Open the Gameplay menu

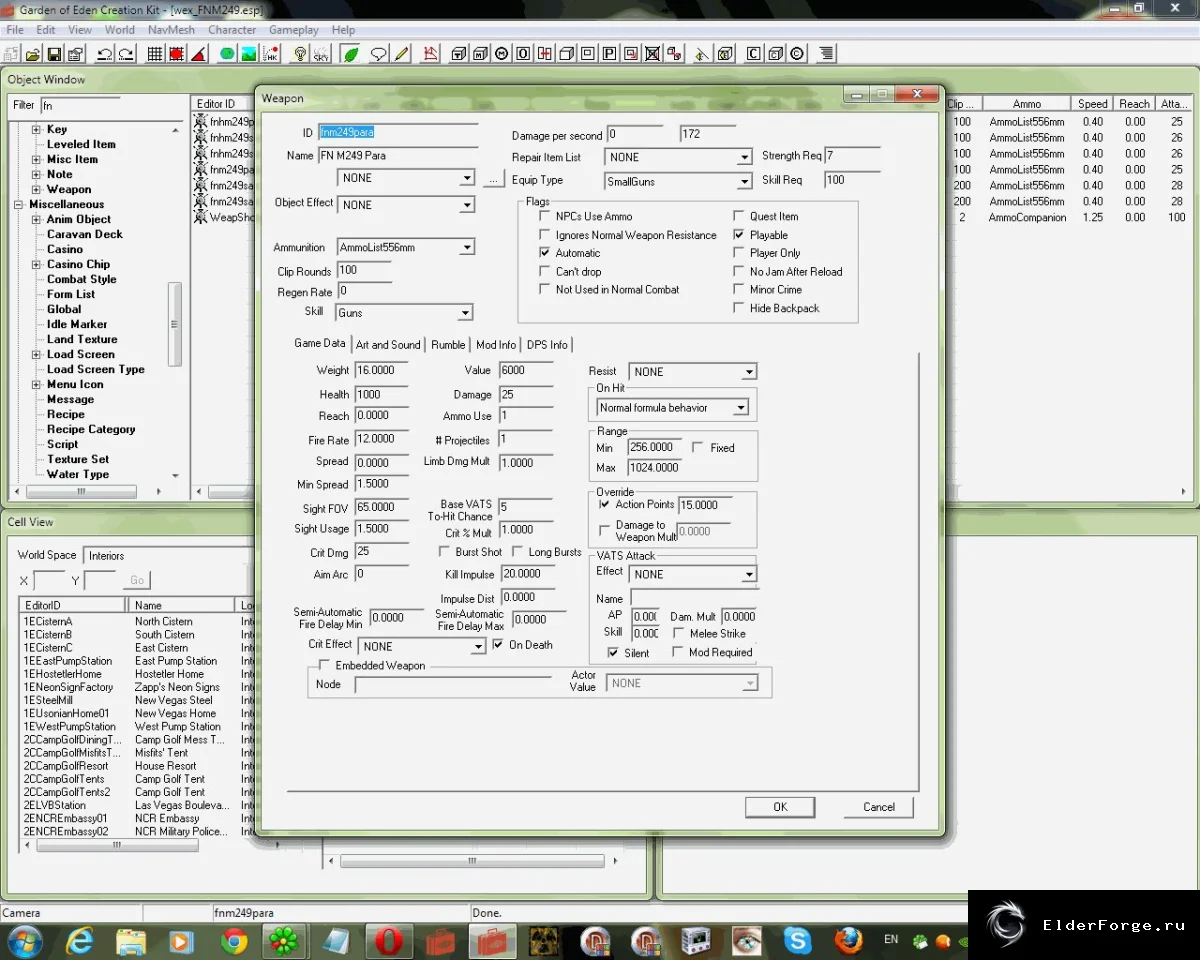tap(293, 30)
